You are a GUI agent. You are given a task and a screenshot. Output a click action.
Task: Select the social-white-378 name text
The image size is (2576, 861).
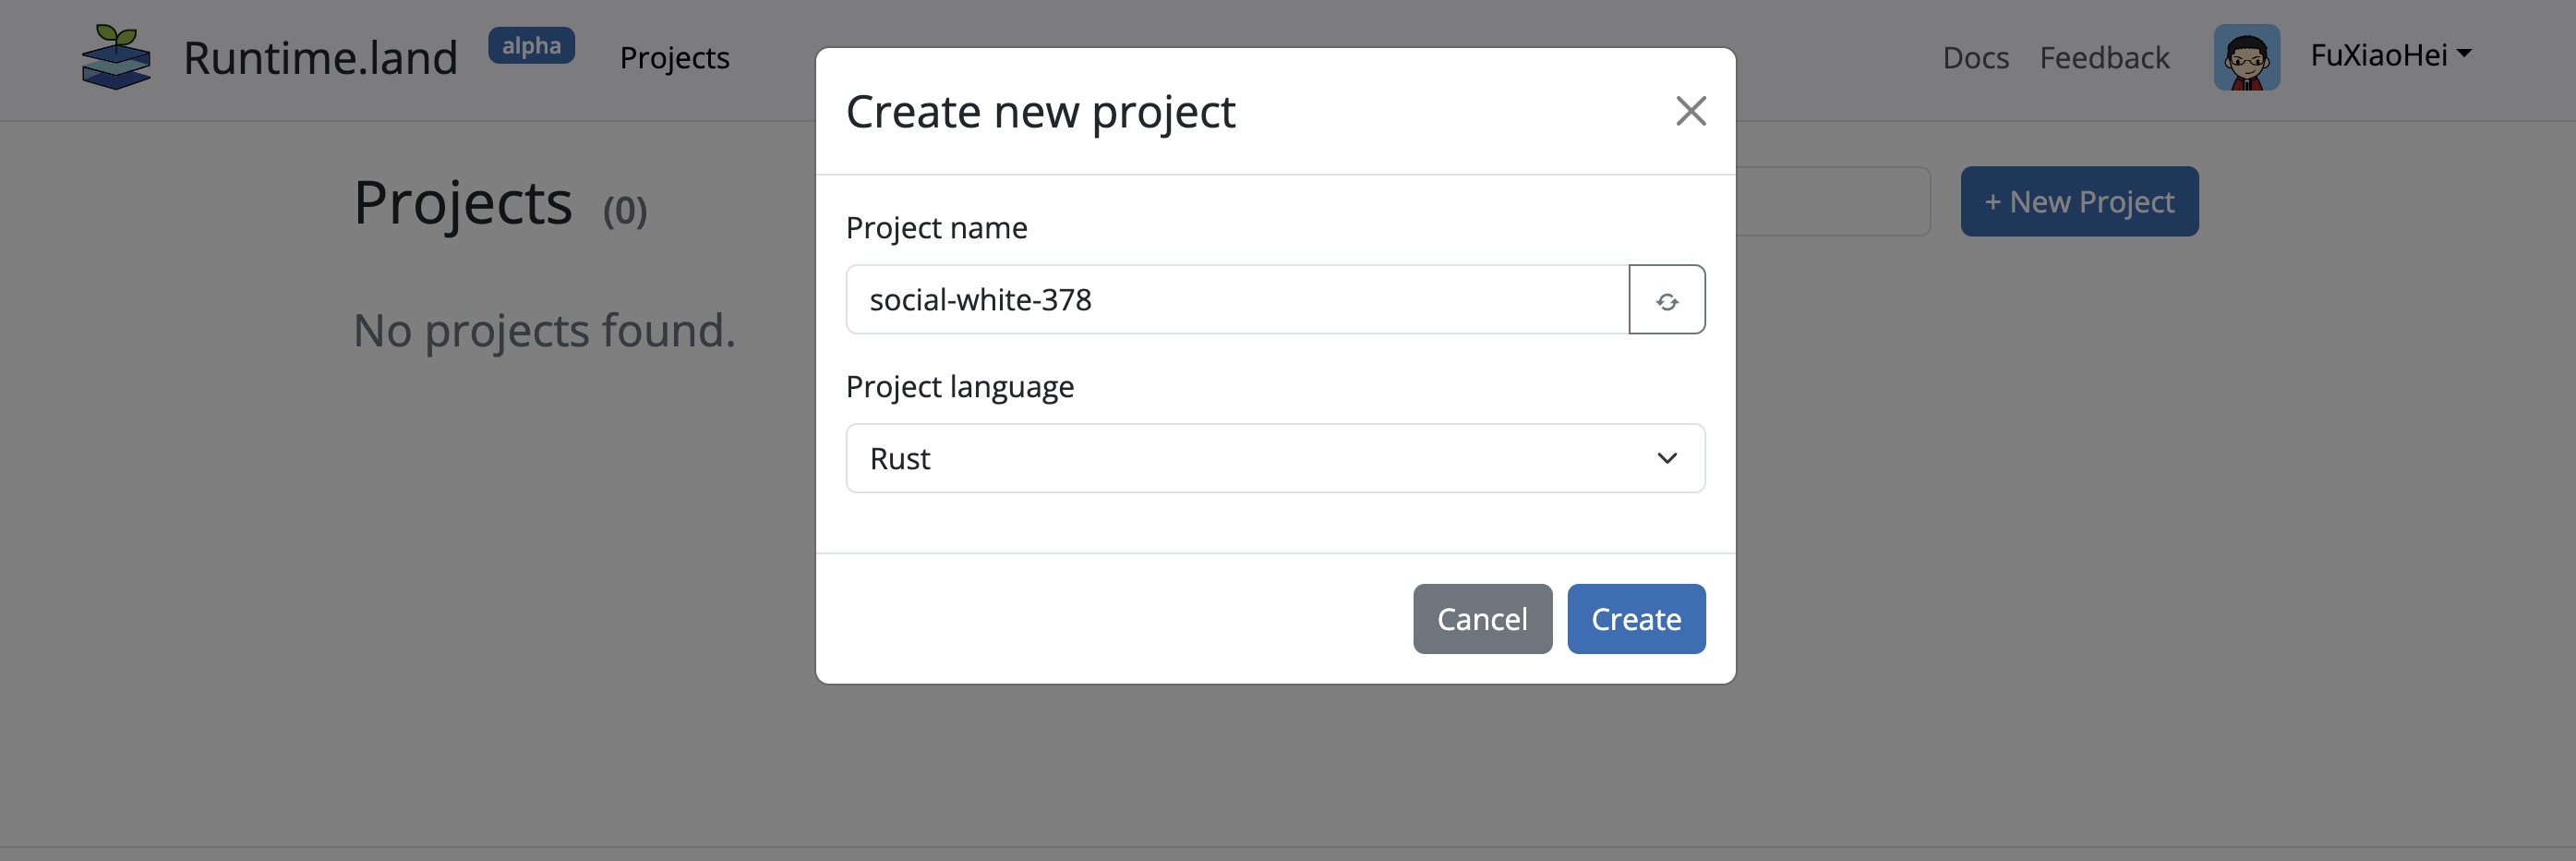pyautogui.click(x=979, y=299)
